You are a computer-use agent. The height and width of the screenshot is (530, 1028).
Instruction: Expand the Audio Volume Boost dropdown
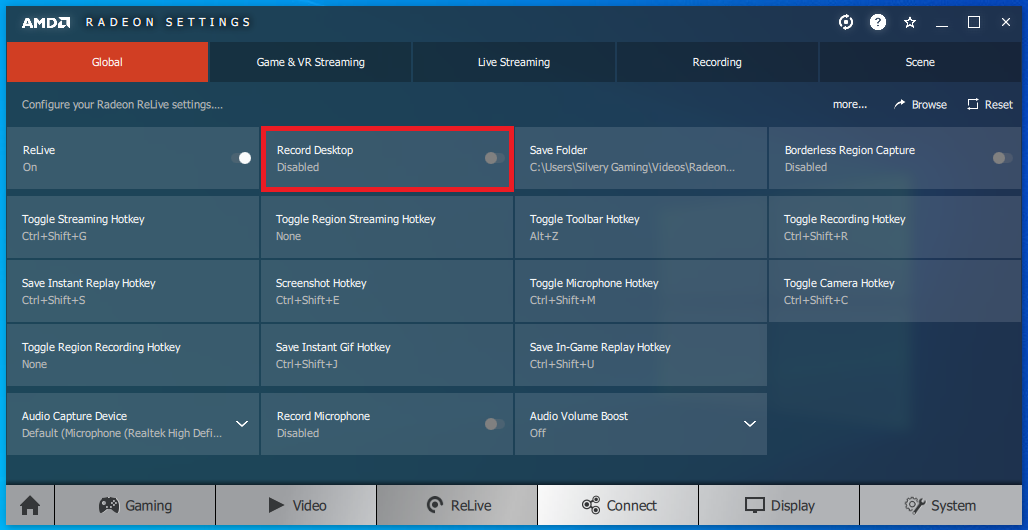pyautogui.click(x=750, y=424)
